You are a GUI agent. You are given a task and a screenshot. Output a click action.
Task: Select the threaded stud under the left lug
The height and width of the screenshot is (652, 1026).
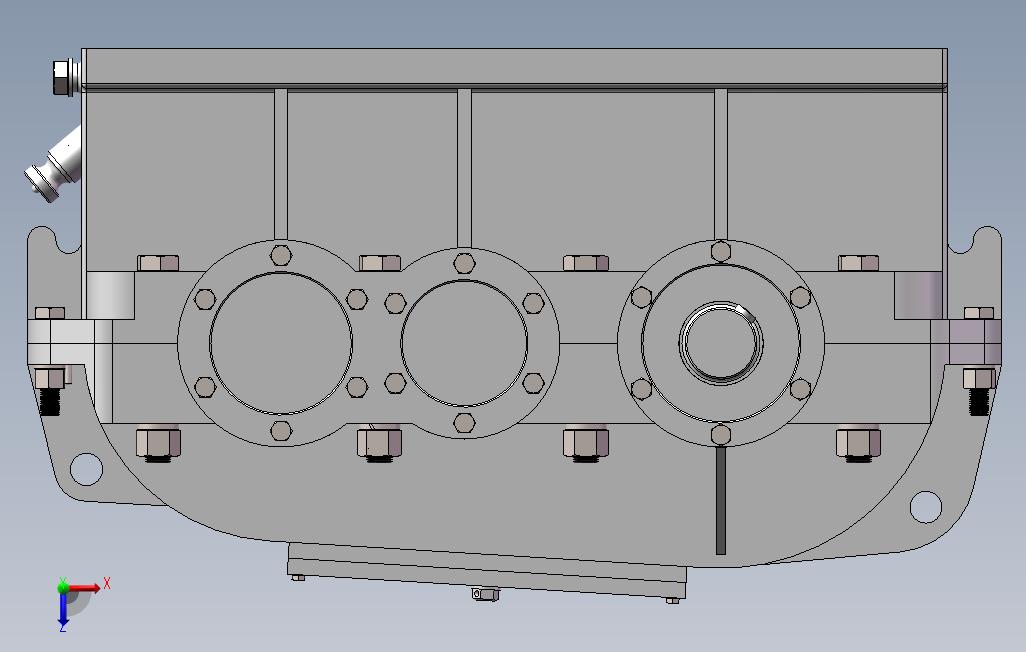[x=50, y=401]
